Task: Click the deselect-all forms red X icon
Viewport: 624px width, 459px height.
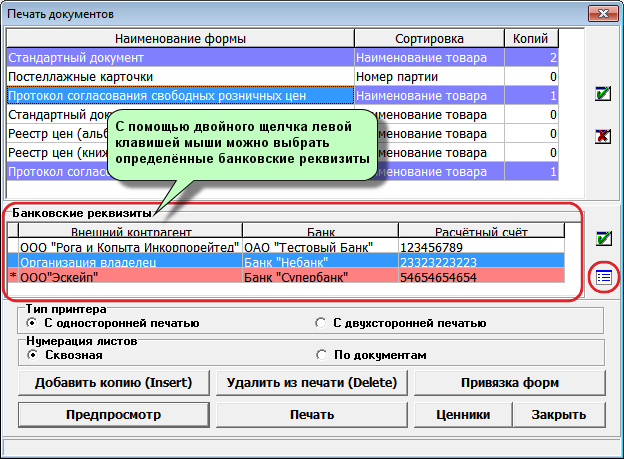Action: (x=603, y=136)
